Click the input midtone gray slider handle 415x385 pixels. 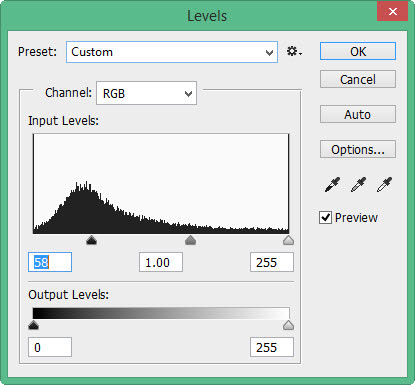pyautogui.click(x=190, y=240)
